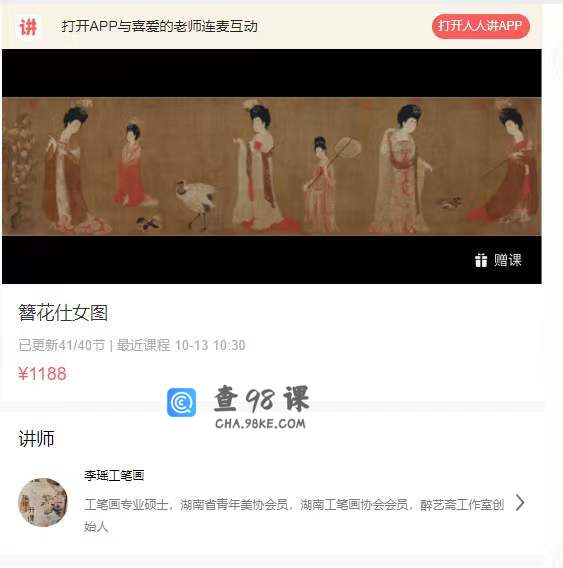Click the instructor bio starting 工笔画专业硕士
Screen dimensions: 563x568
tap(294, 515)
